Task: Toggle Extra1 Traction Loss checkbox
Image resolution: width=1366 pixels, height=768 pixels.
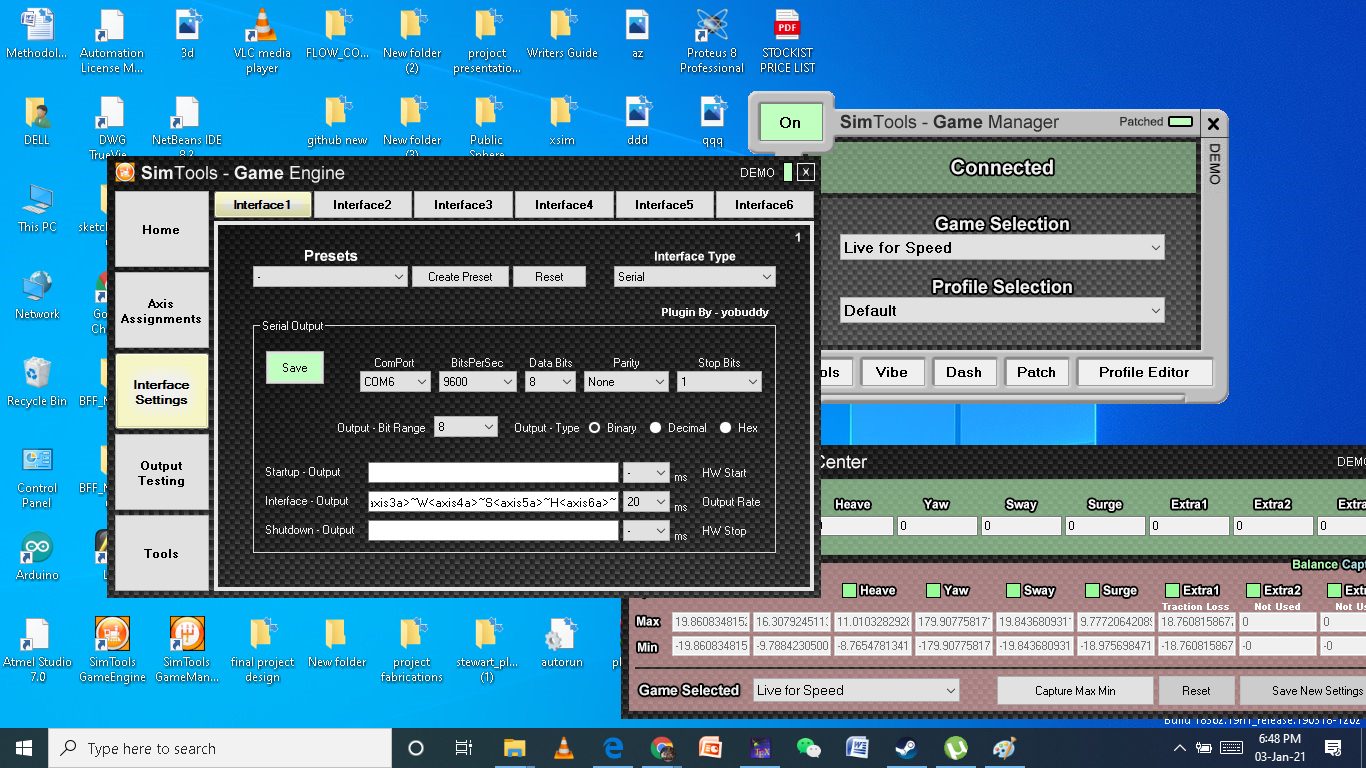Action: [x=1173, y=590]
